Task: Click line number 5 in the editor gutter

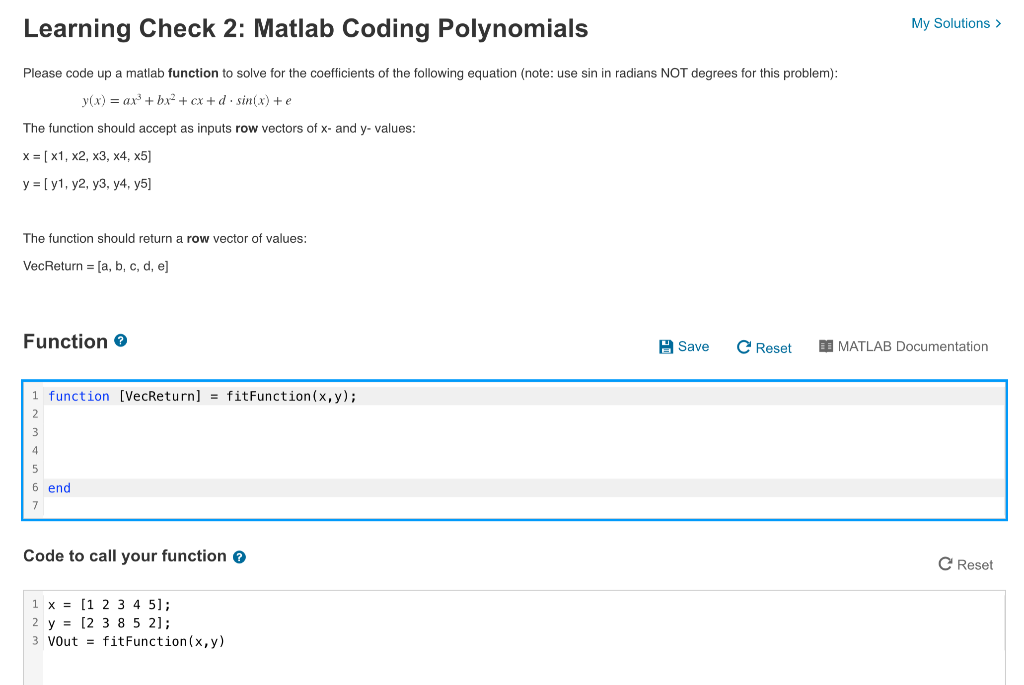Action: coord(35,469)
